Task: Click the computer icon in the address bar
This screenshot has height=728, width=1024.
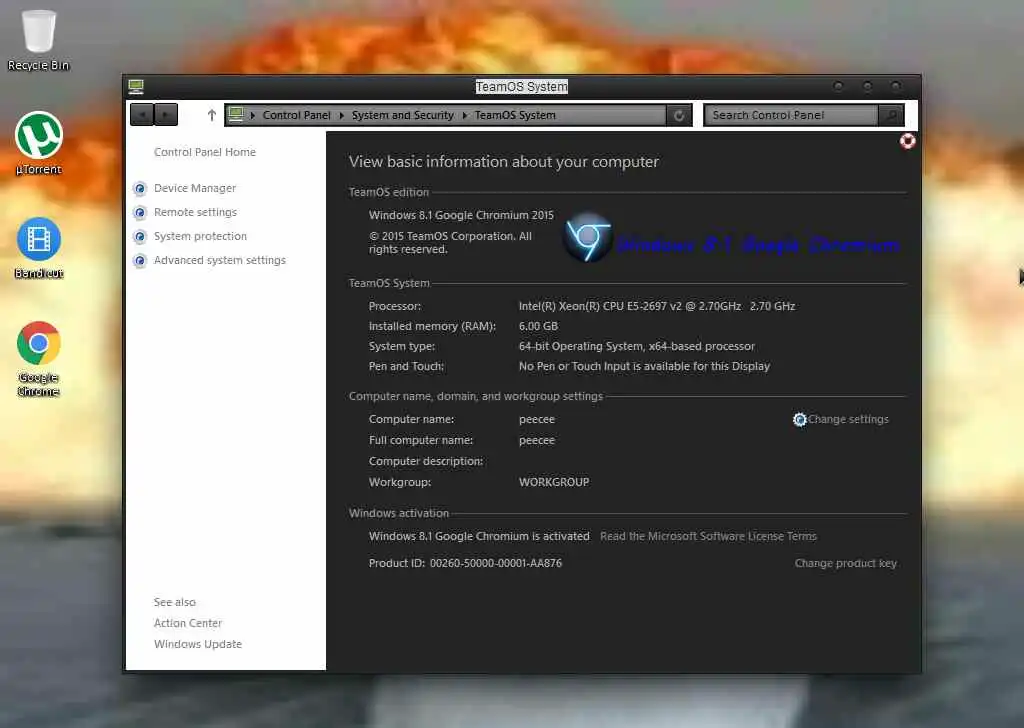Action: 236,115
